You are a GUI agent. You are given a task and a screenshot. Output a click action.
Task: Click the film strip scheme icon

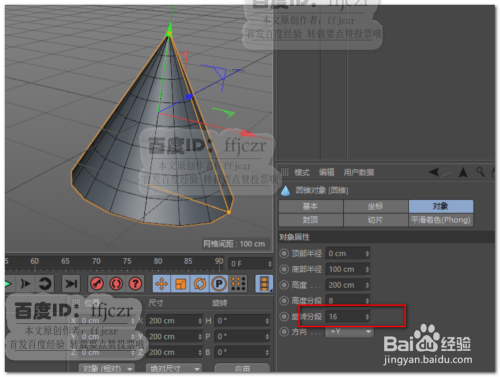pyautogui.click(x=264, y=284)
